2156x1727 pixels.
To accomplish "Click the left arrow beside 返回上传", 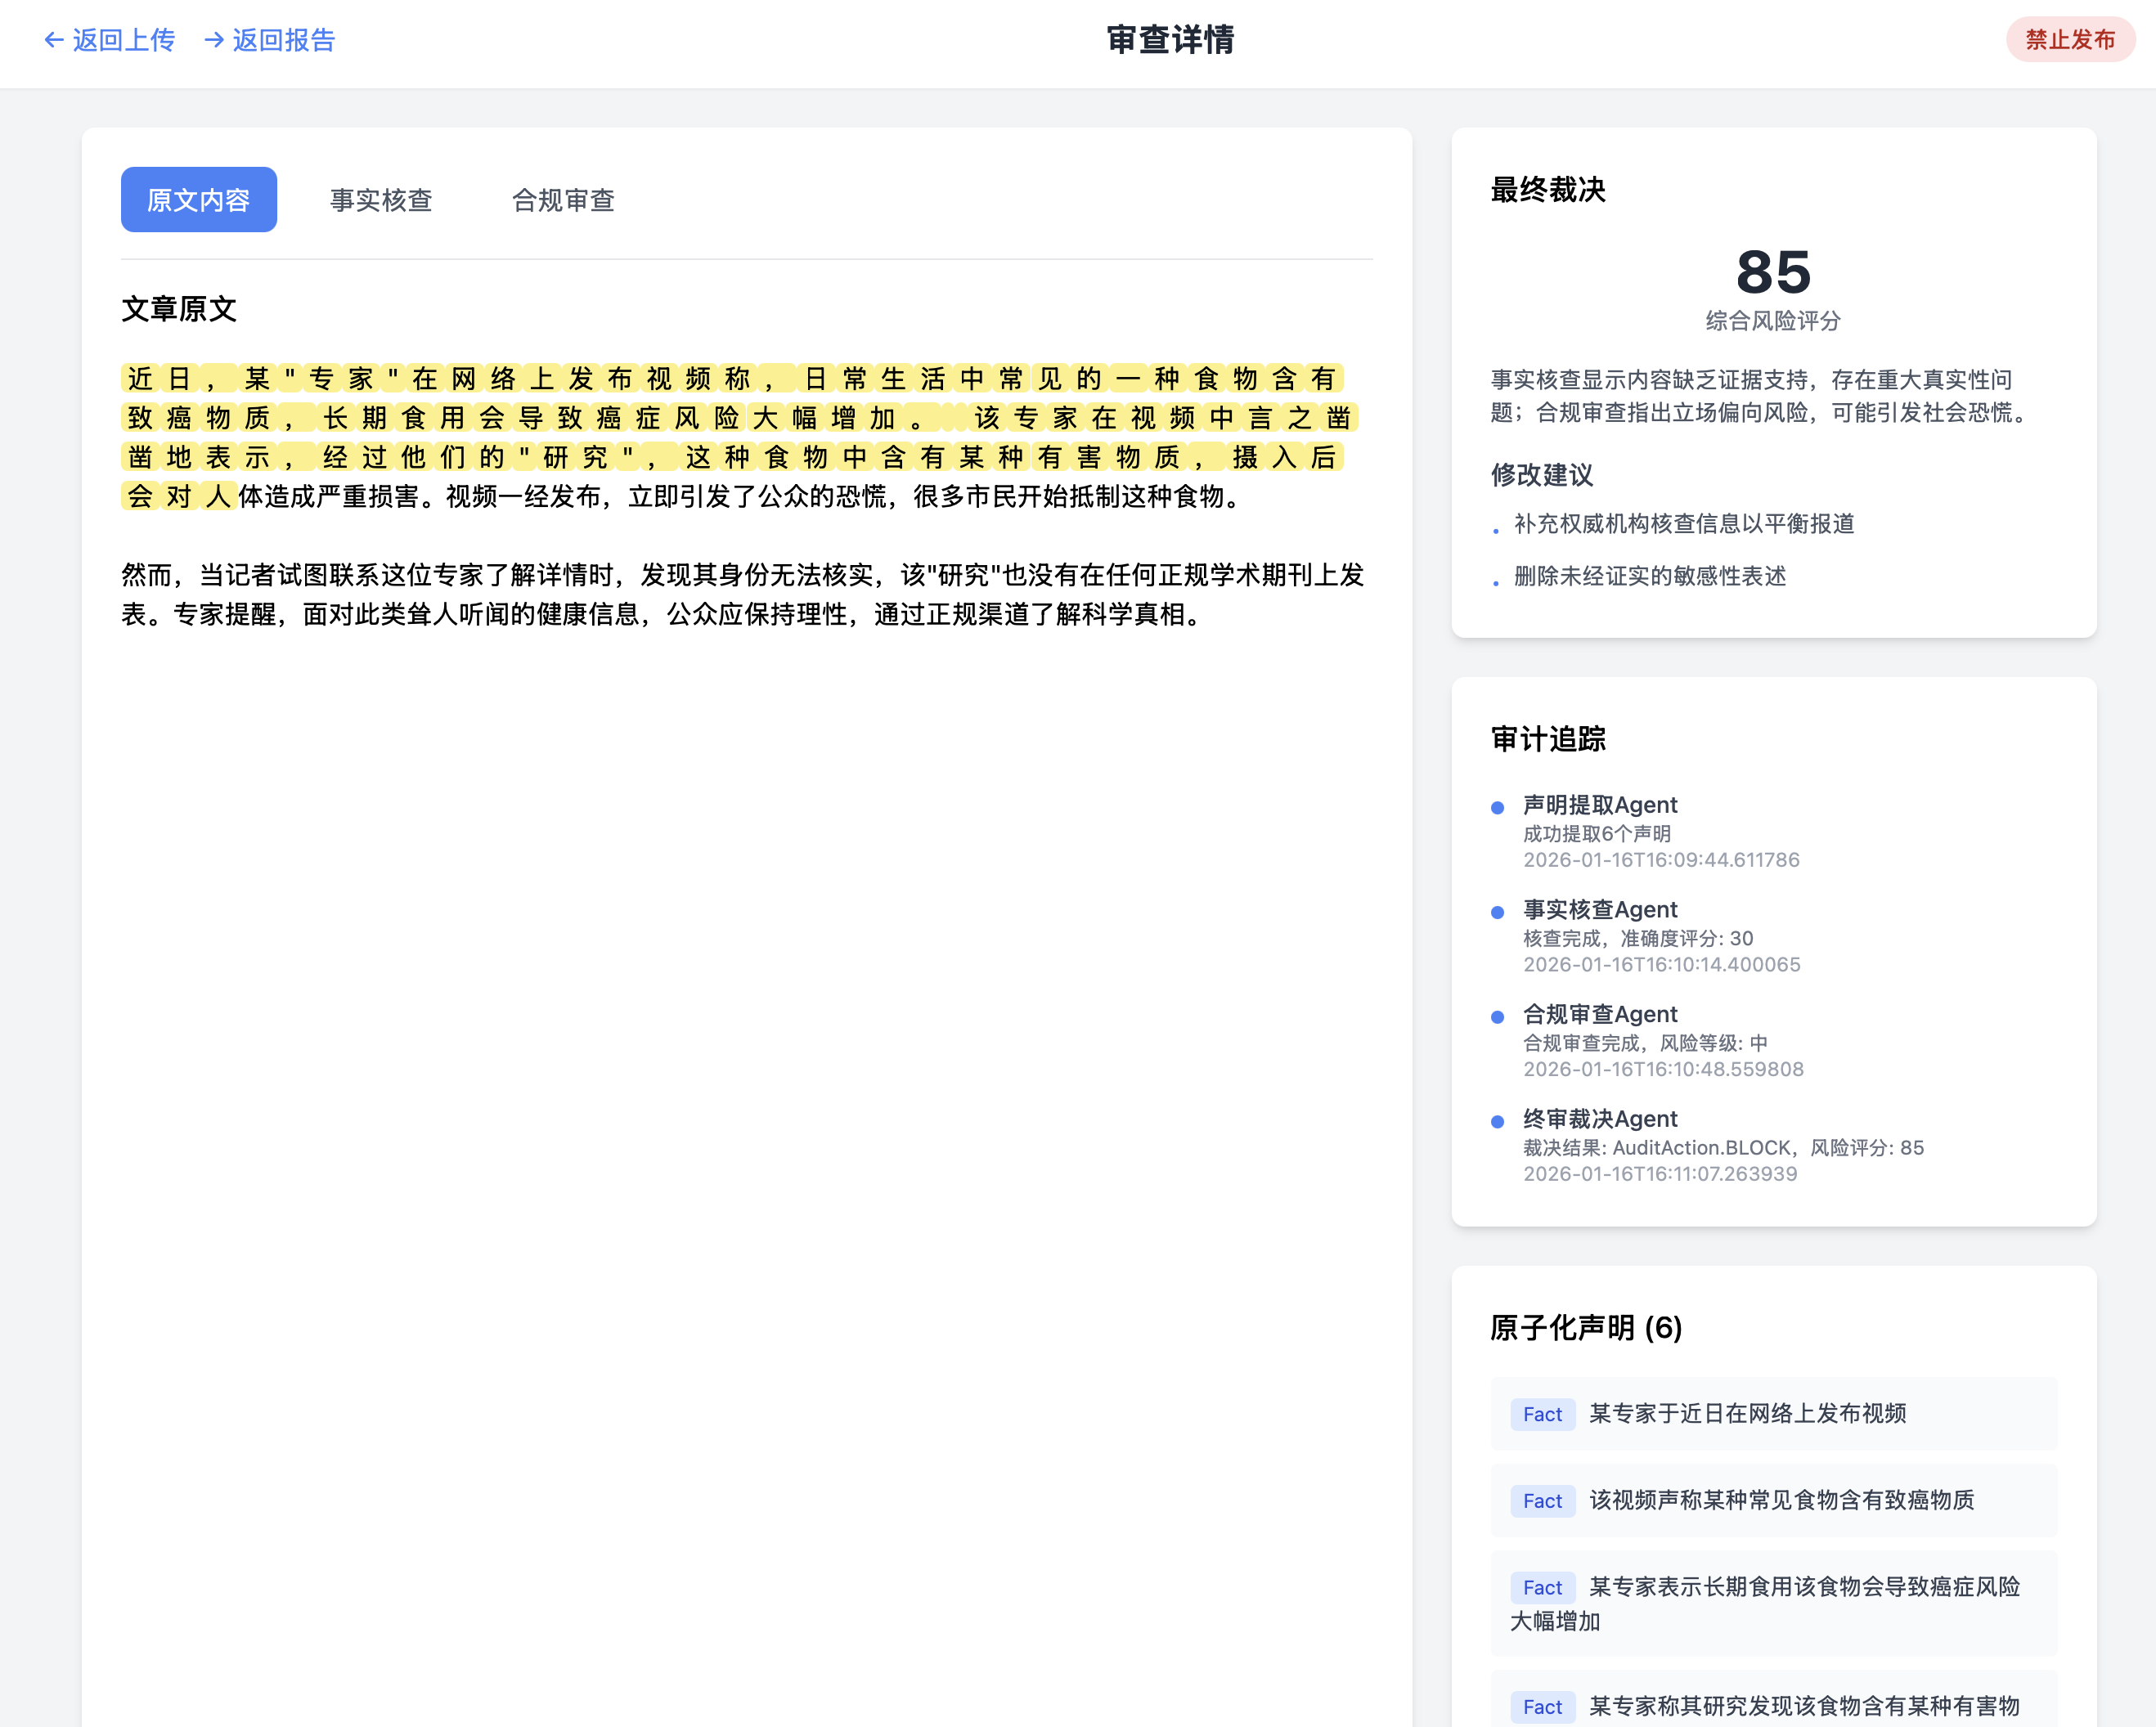I will 54,40.
